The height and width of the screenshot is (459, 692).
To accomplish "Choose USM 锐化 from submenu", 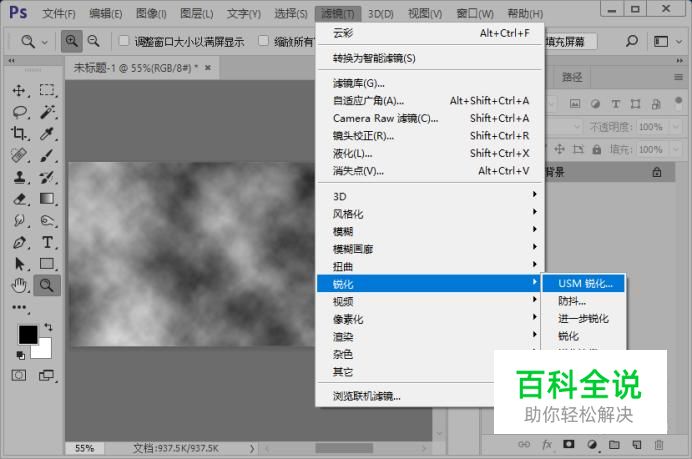I will 583,283.
